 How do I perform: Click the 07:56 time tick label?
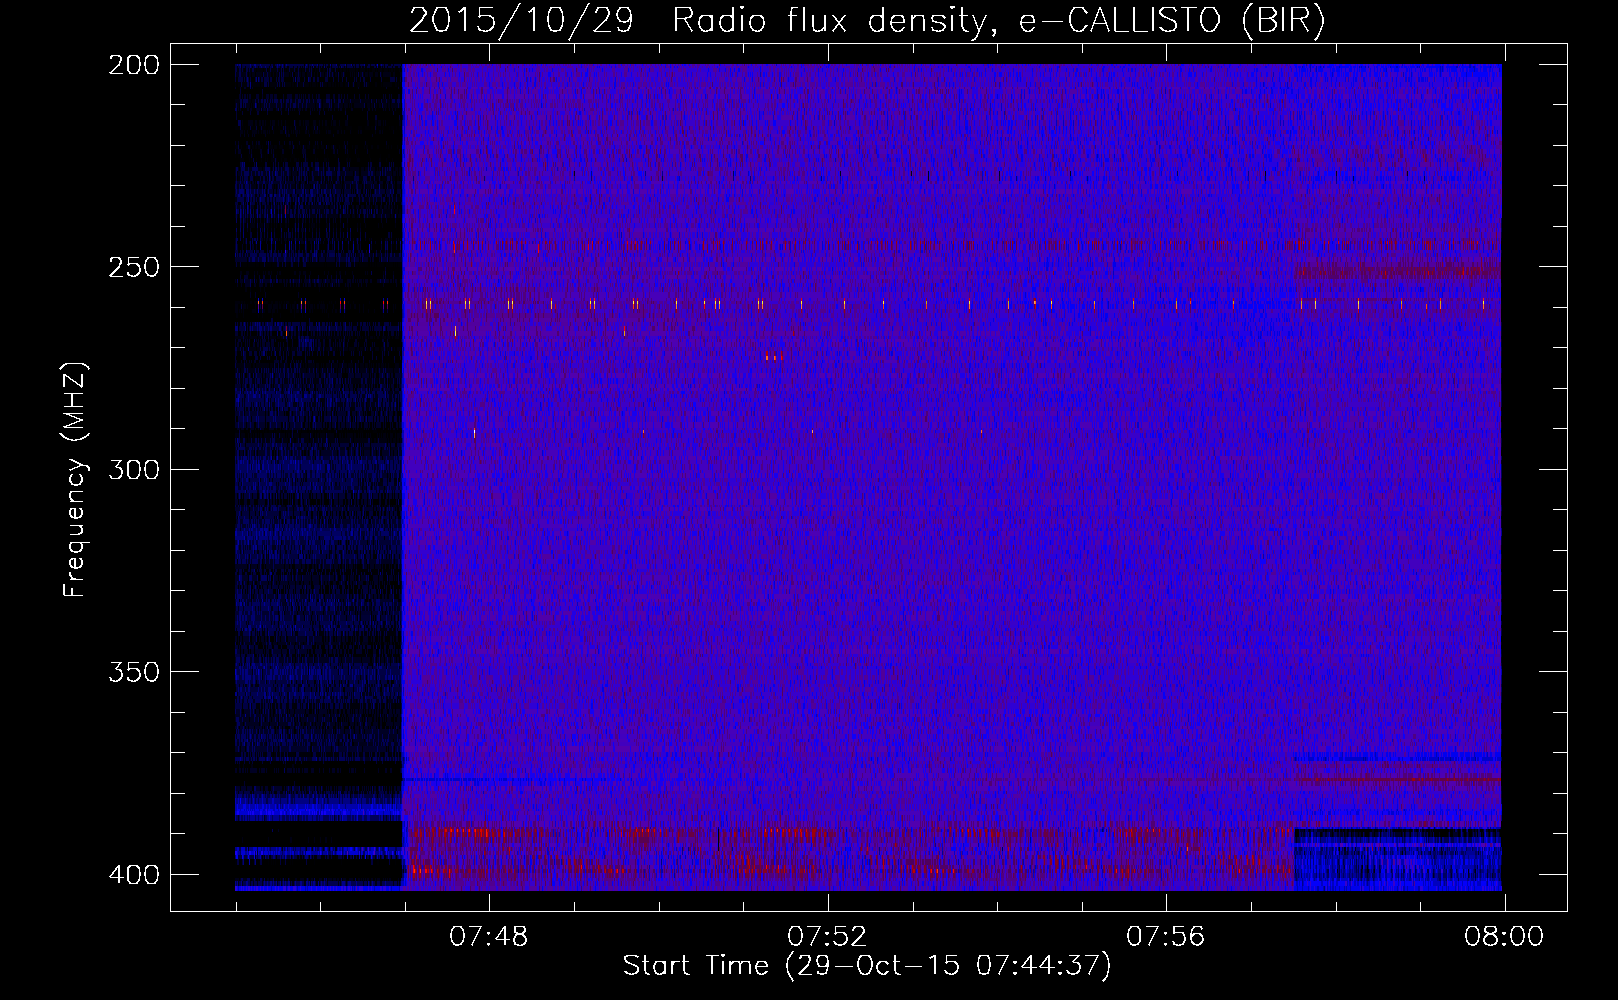coord(1166,937)
